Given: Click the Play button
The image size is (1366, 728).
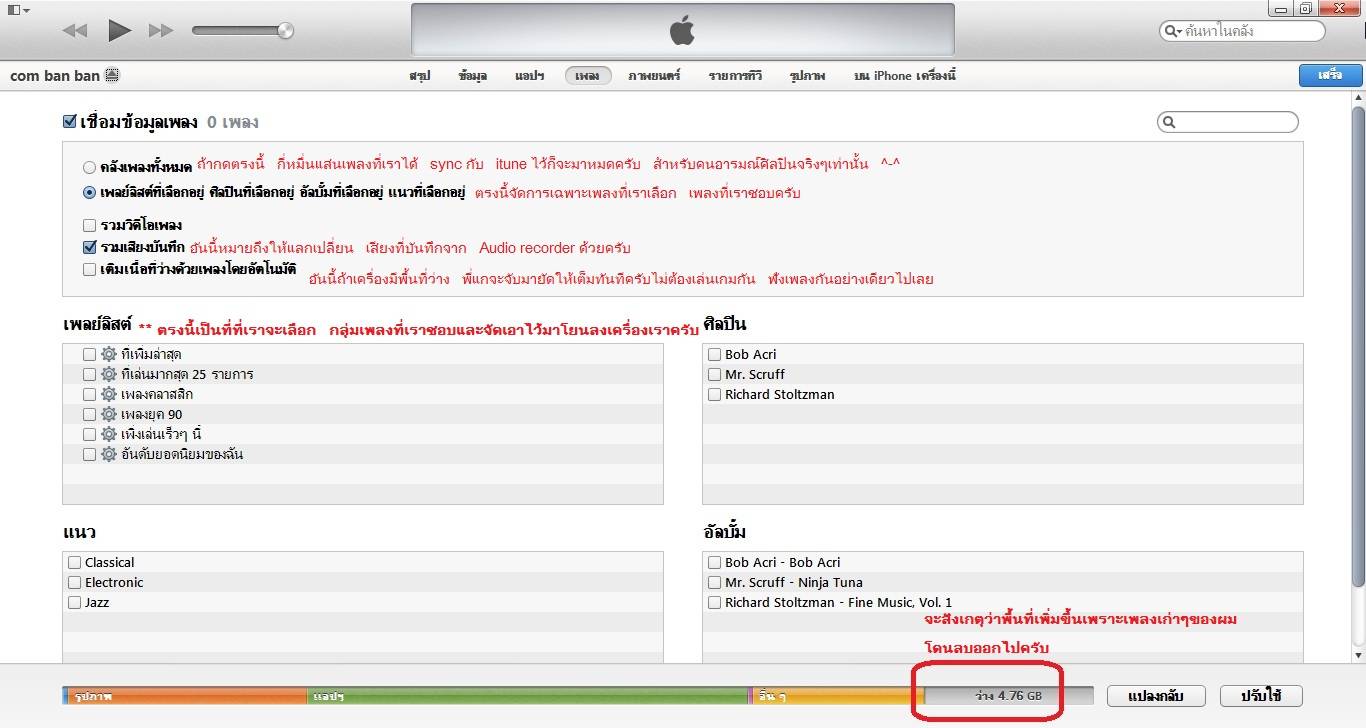Looking at the screenshot, I should coord(119,31).
